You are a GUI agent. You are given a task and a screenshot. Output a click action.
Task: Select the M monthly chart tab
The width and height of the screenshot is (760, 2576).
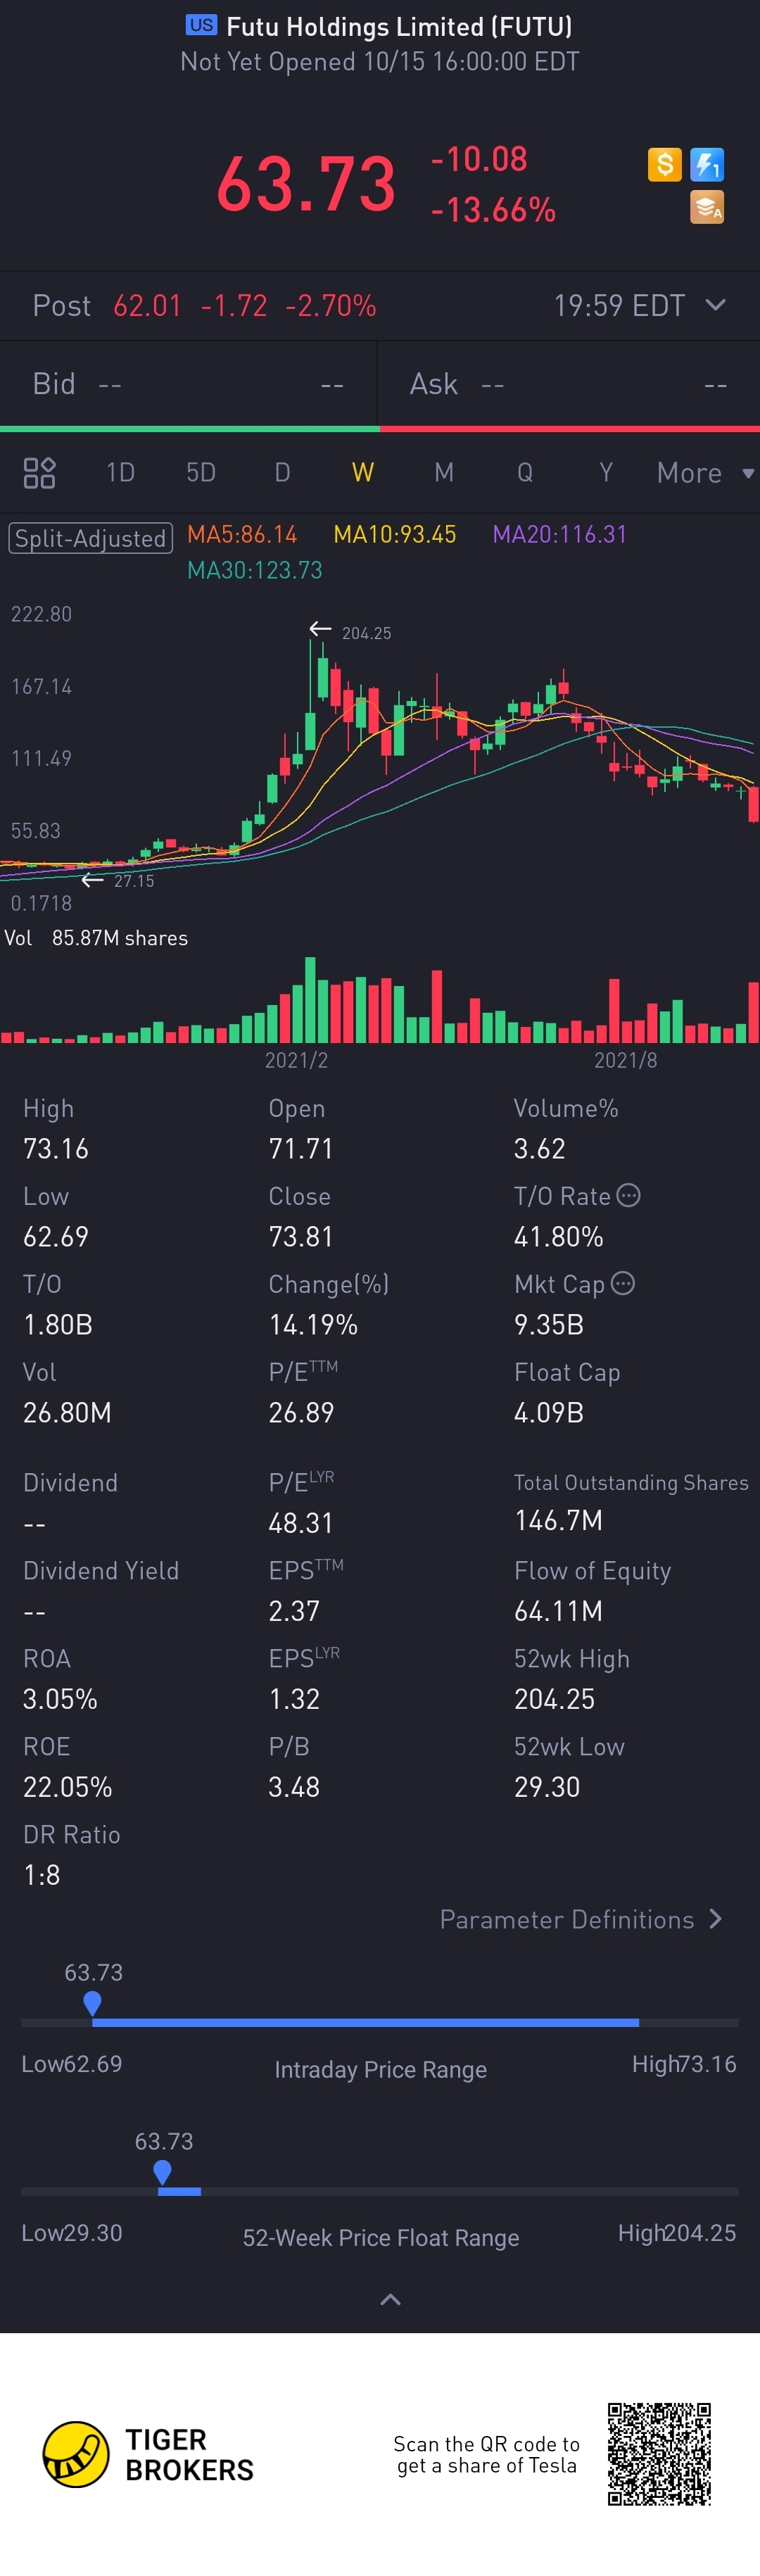[444, 473]
